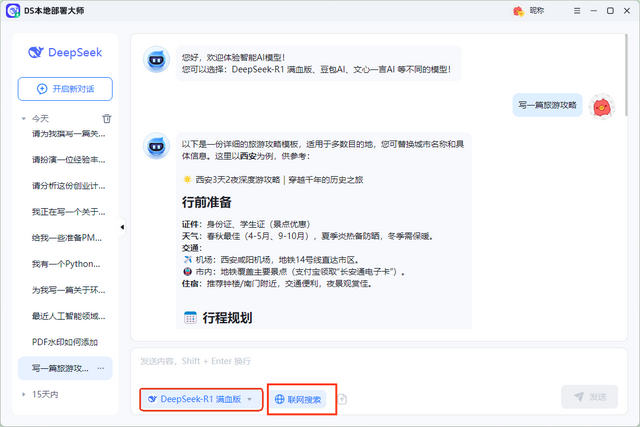
Task: Click the welcome message text bubble
Action: click(318, 64)
